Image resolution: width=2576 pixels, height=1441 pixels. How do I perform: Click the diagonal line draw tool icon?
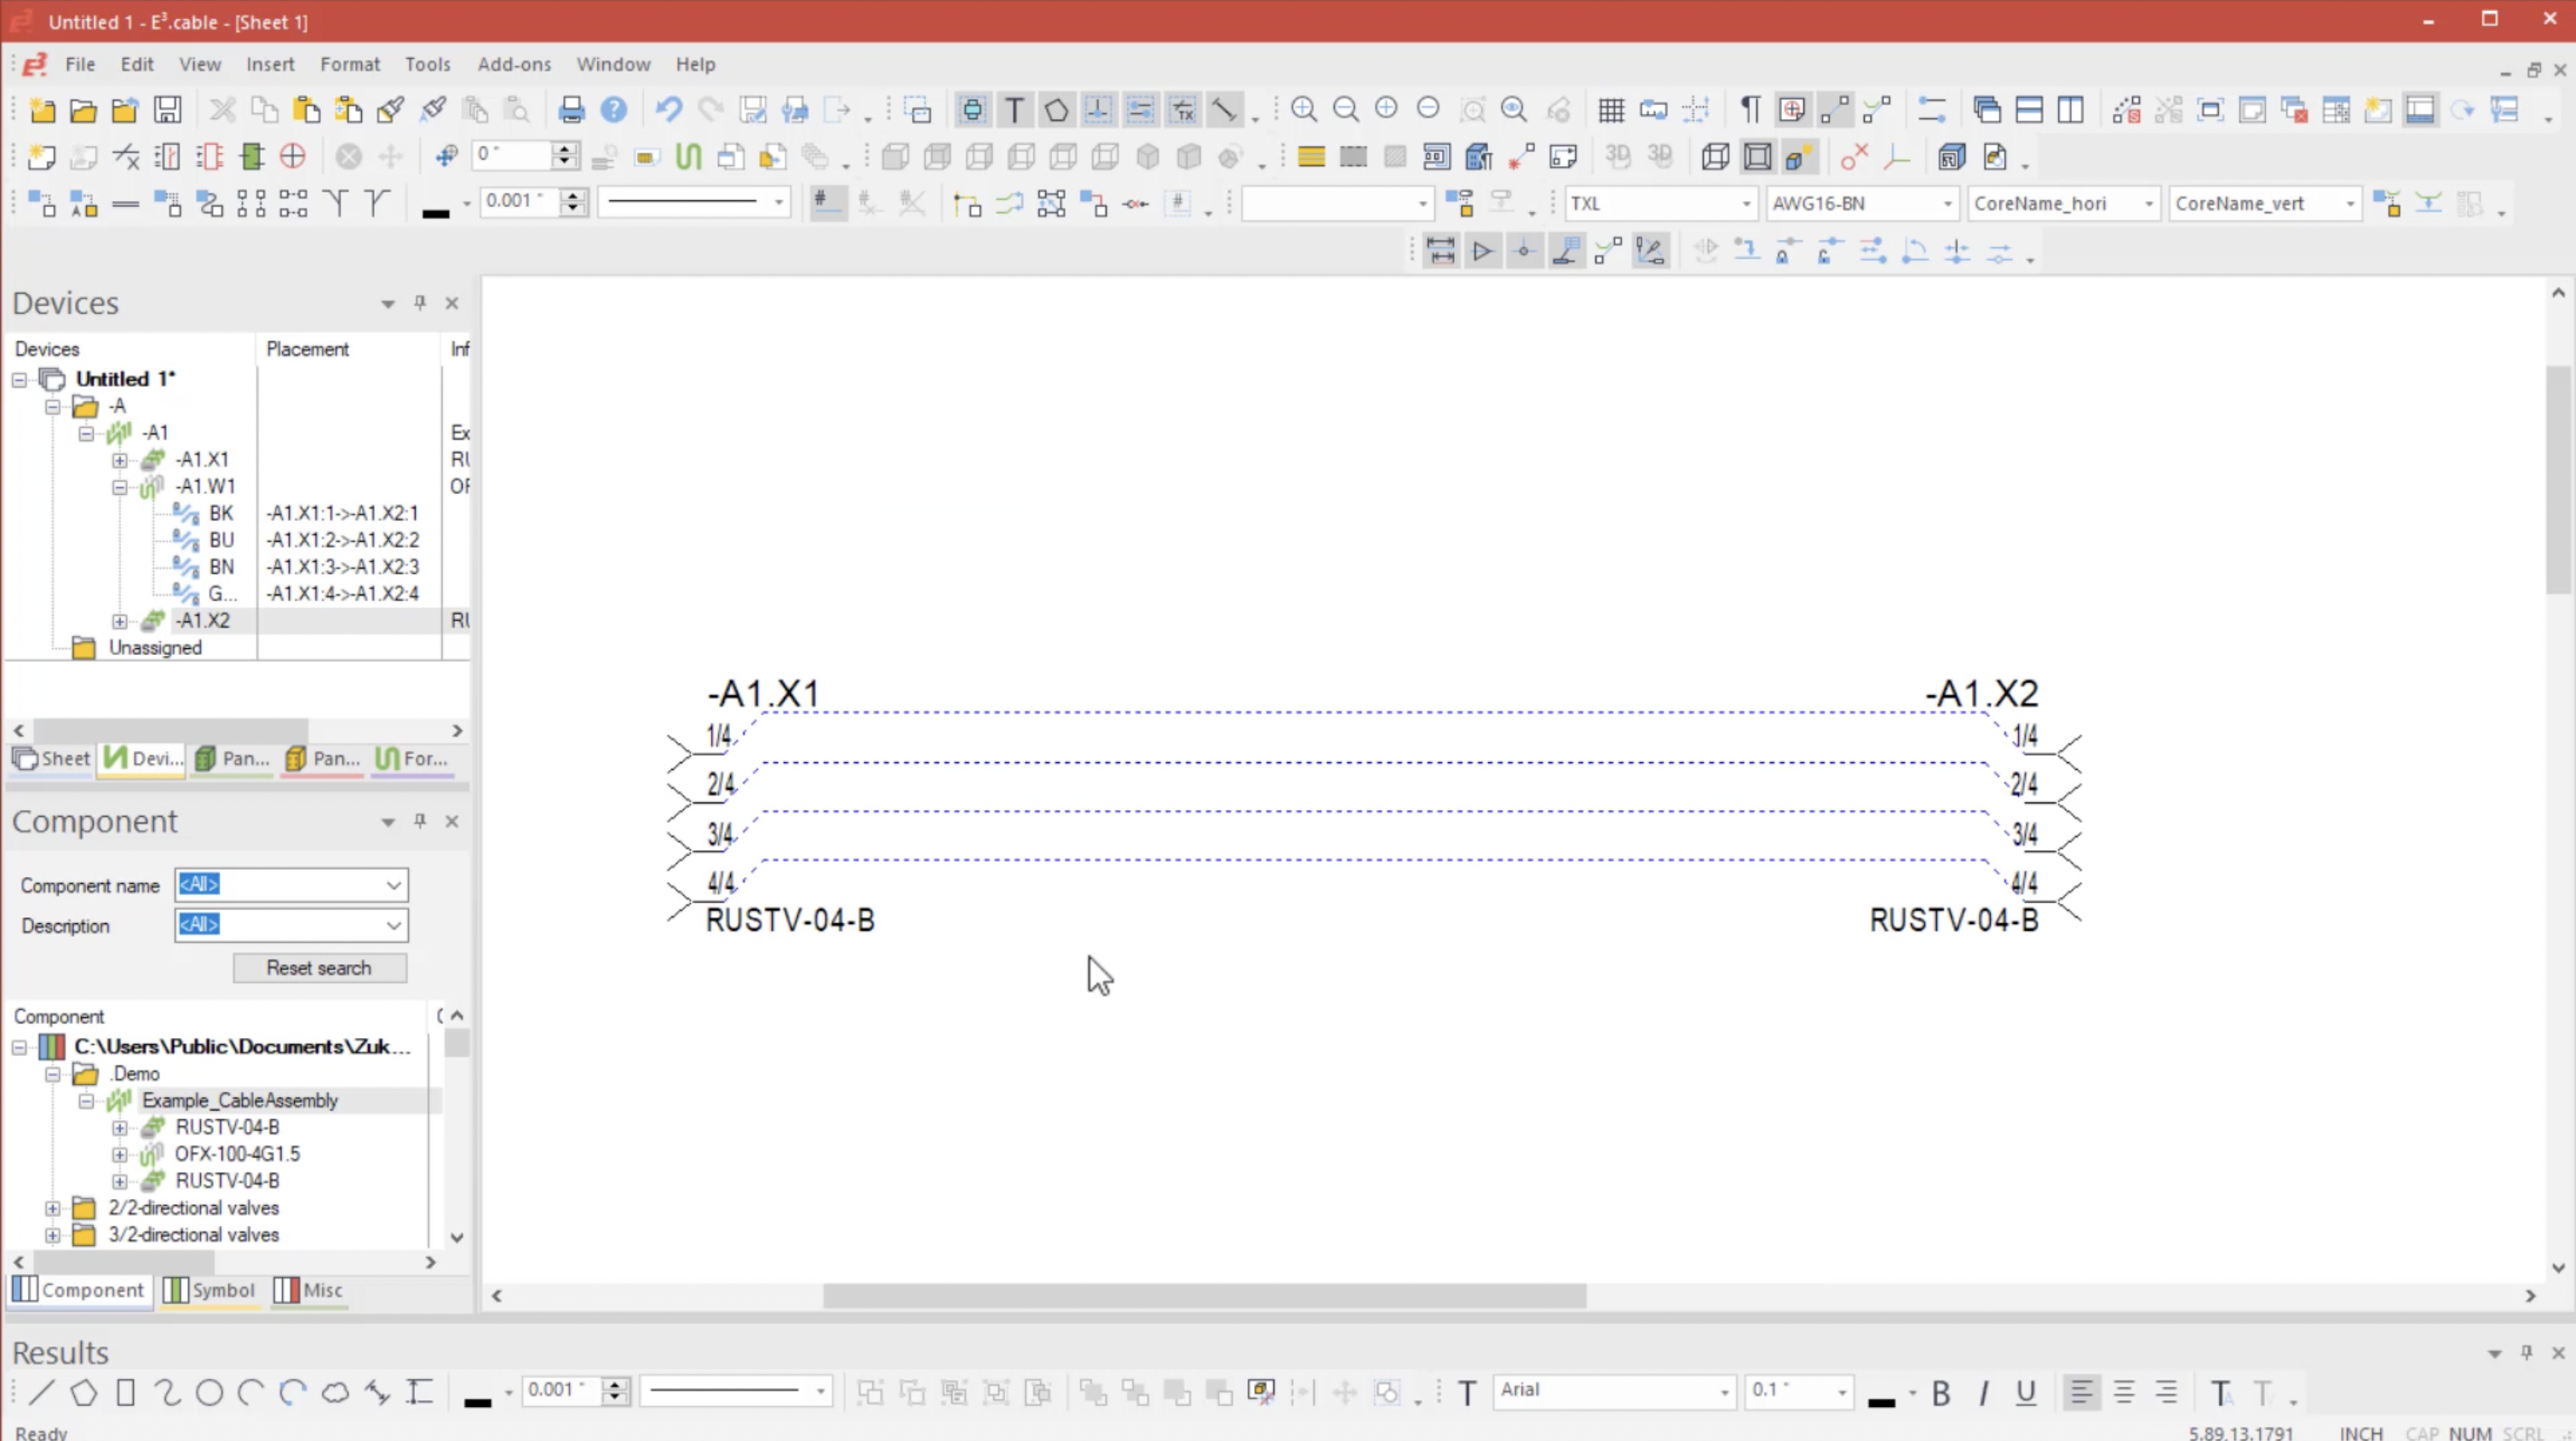pos(1224,110)
